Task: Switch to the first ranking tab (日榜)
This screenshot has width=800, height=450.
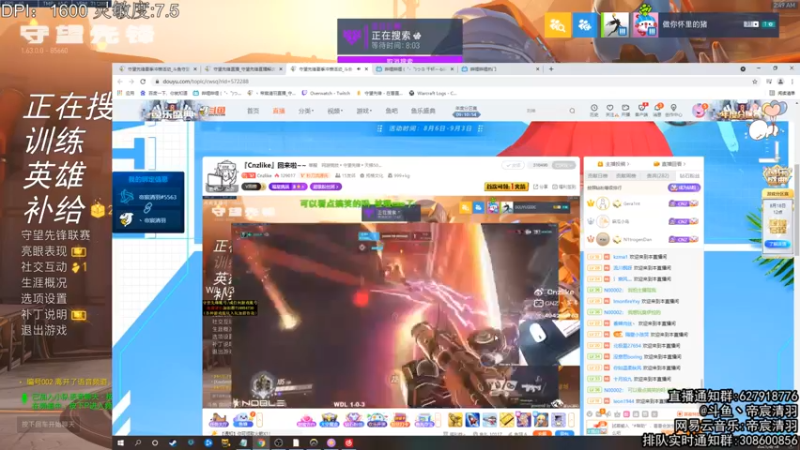Action: tap(597, 176)
